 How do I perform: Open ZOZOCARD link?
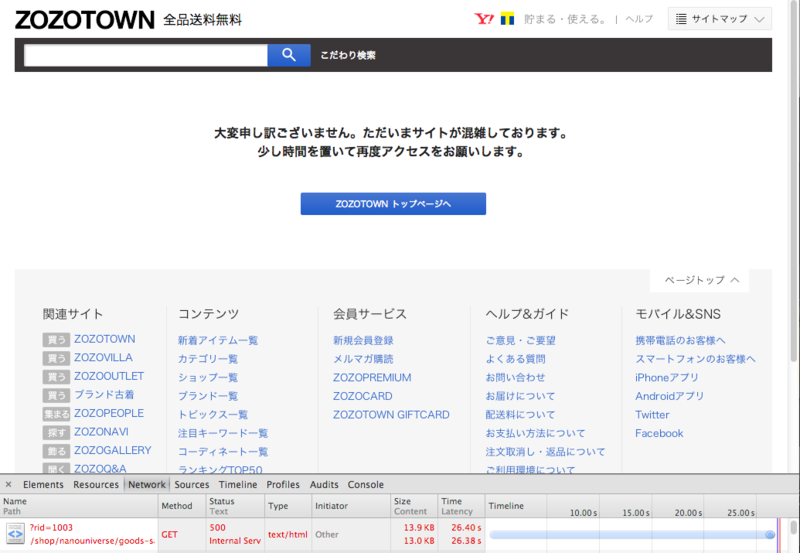click(363, 396)
